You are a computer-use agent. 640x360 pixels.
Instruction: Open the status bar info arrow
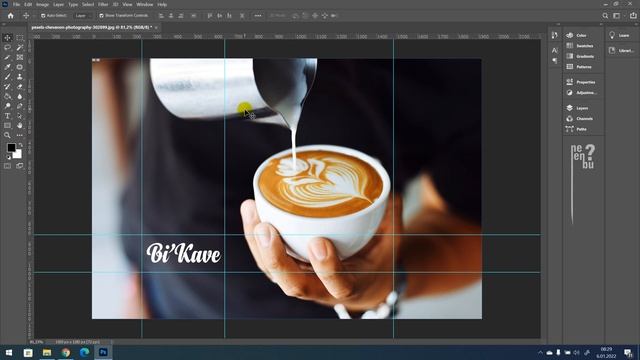pyautogui.click(x=112, y=342)
